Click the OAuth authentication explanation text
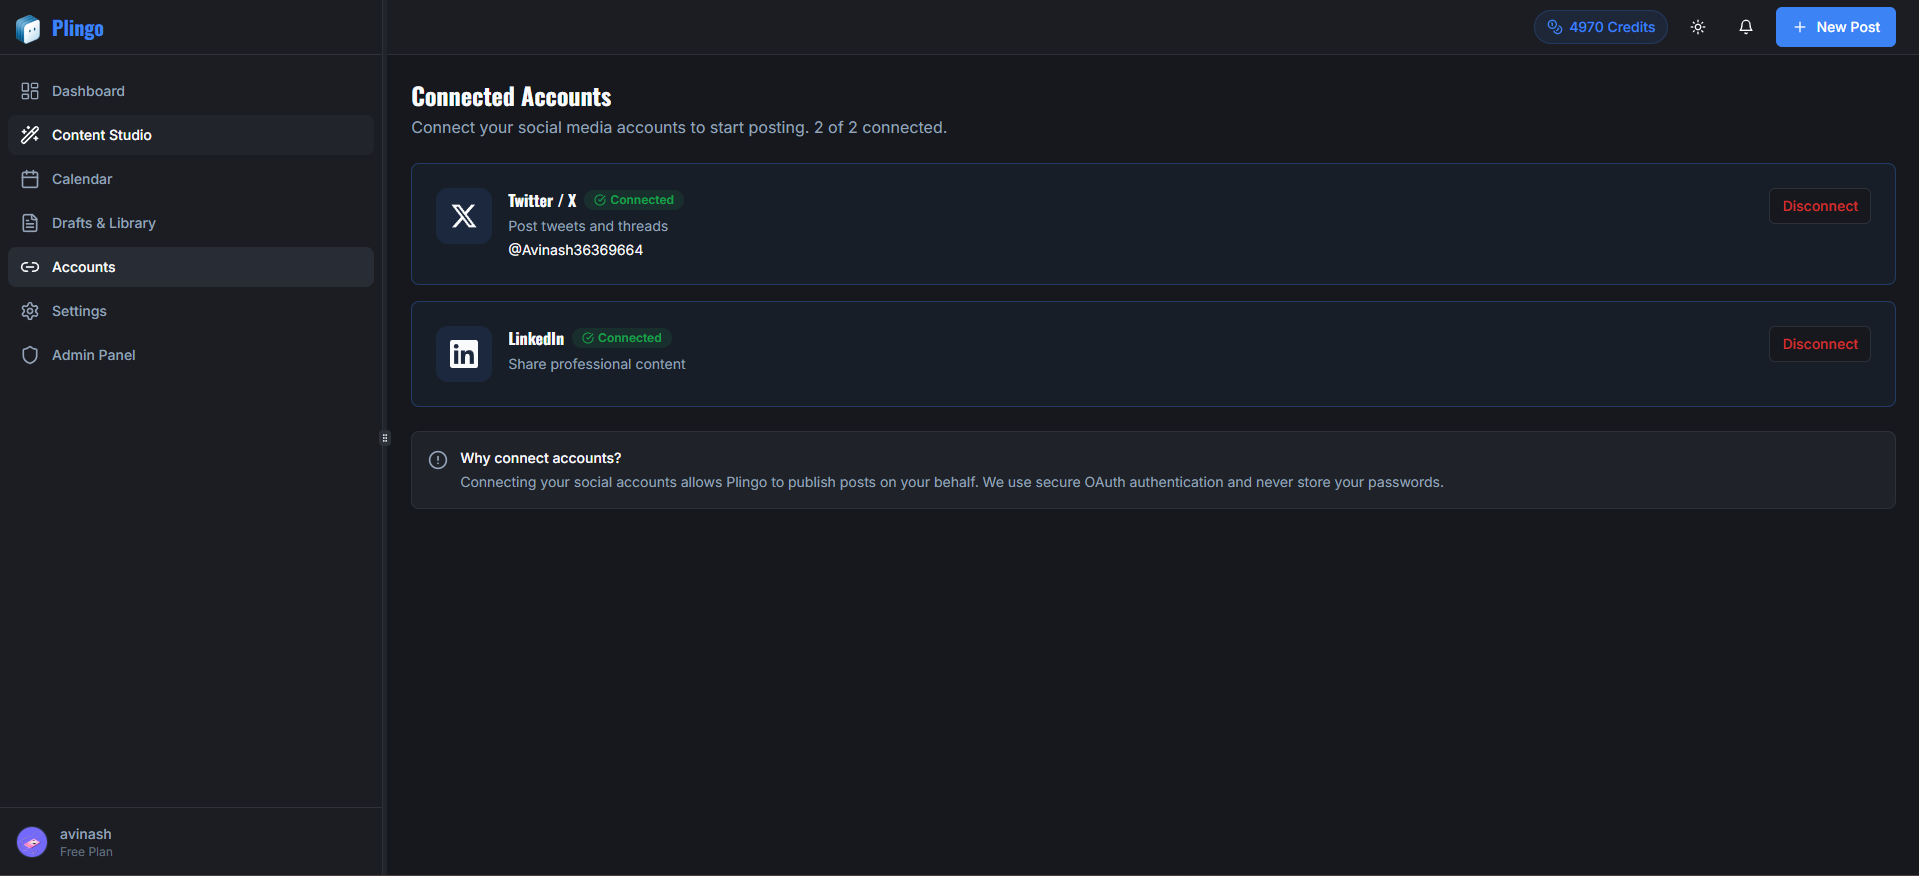Image resolution: width=1919 pixels, height=876 pixels. (952, 482)
